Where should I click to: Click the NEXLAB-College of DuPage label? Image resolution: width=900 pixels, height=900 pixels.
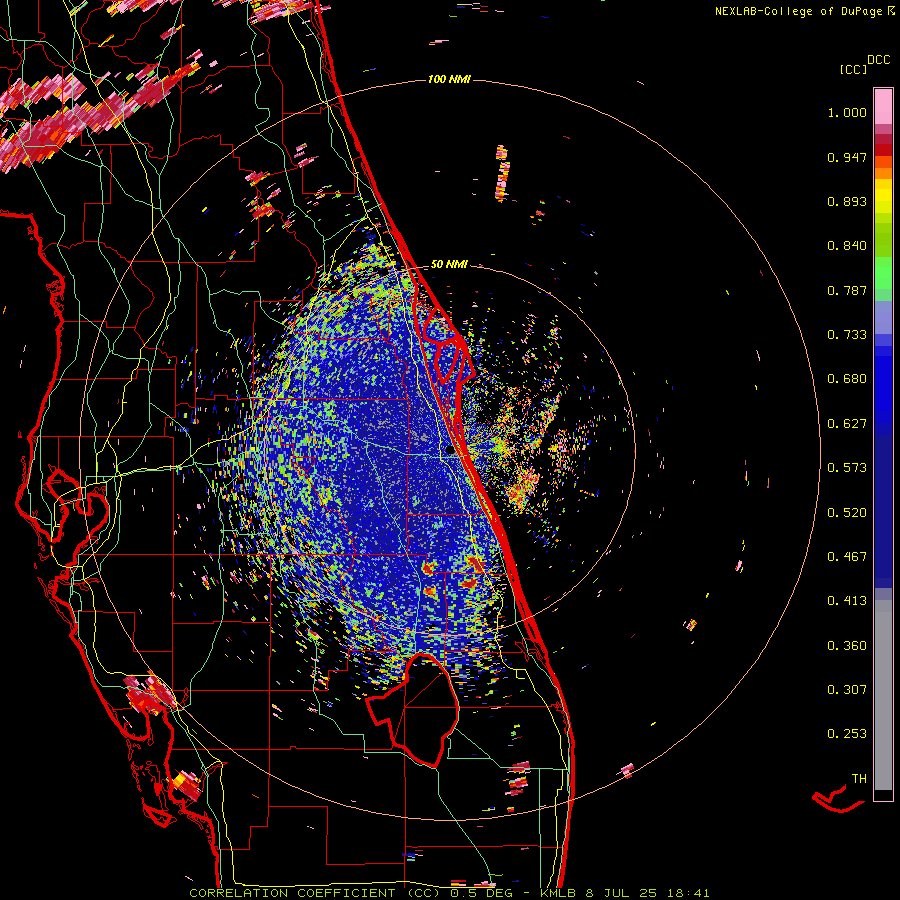[799, 11]
